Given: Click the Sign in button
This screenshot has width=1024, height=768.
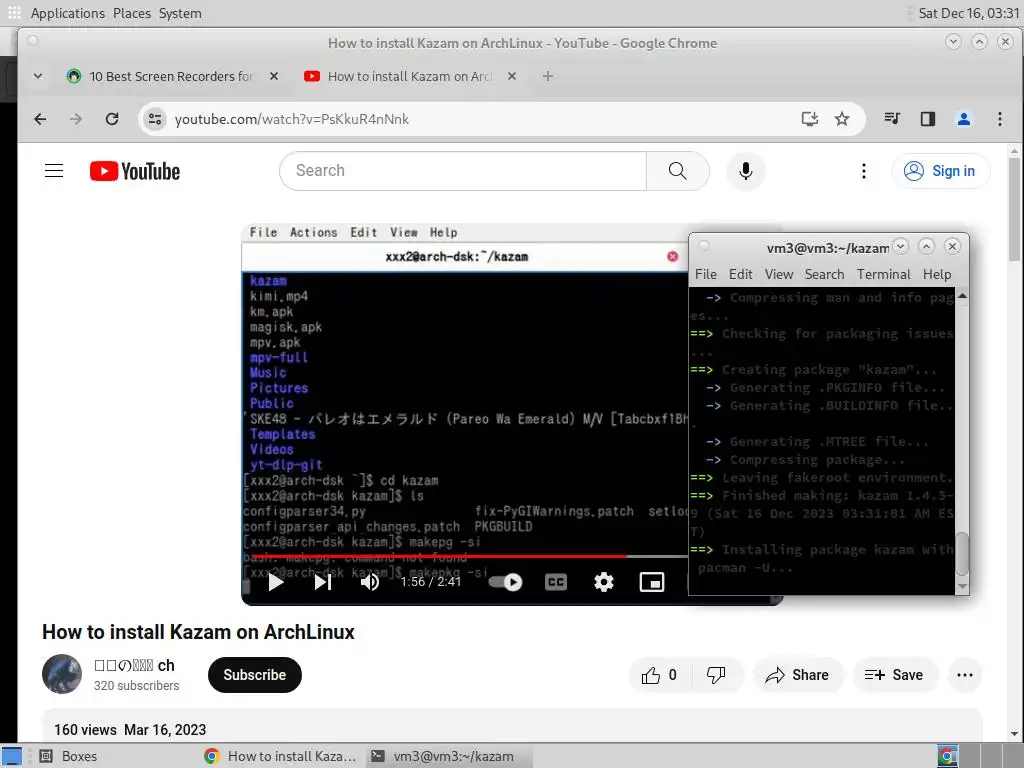Looking at the screenshot, I should [x=941, y=171].
